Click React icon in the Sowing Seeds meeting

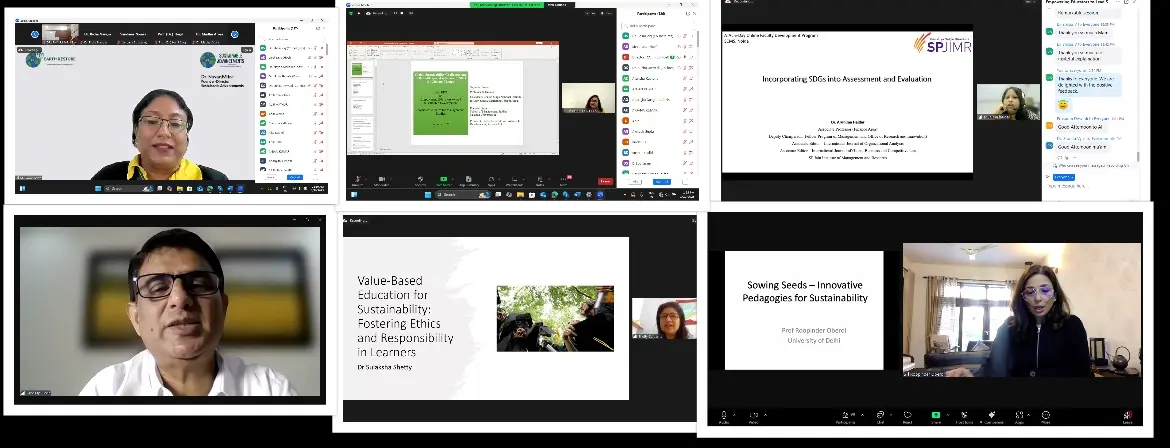[906, 414]
